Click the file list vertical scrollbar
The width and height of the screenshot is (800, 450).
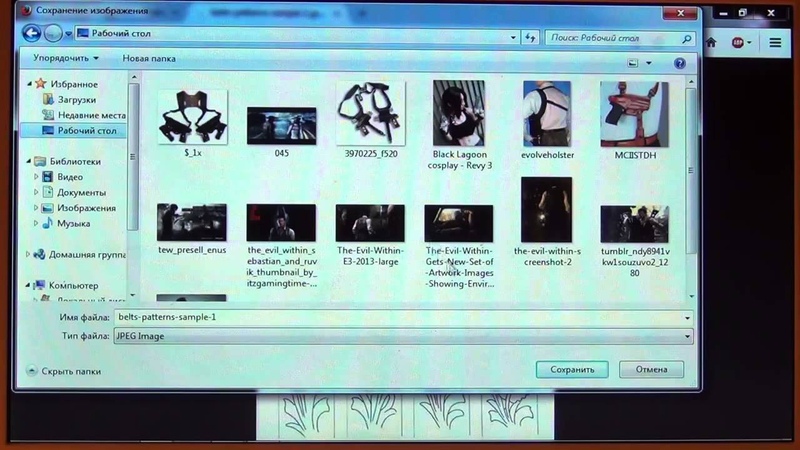tap(691, 171)
